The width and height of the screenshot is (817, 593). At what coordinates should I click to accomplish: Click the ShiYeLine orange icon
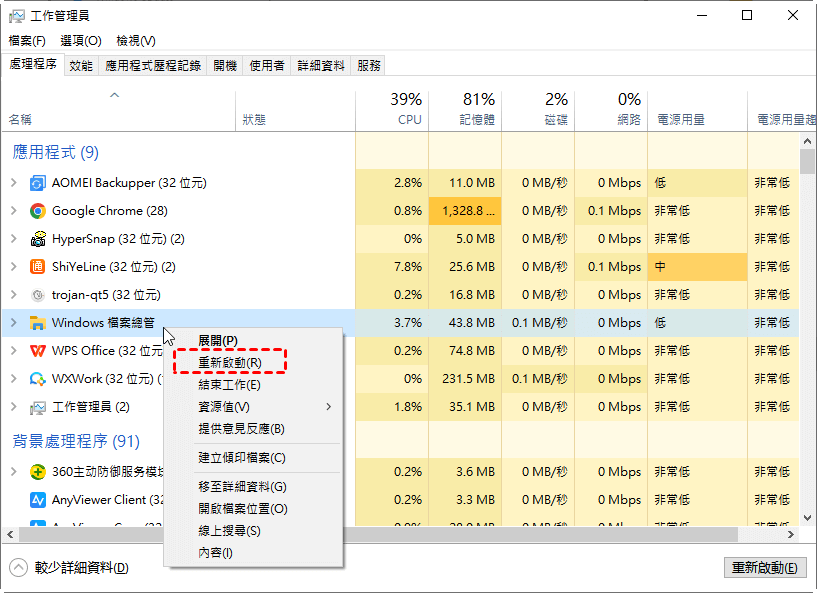point(38,267)
